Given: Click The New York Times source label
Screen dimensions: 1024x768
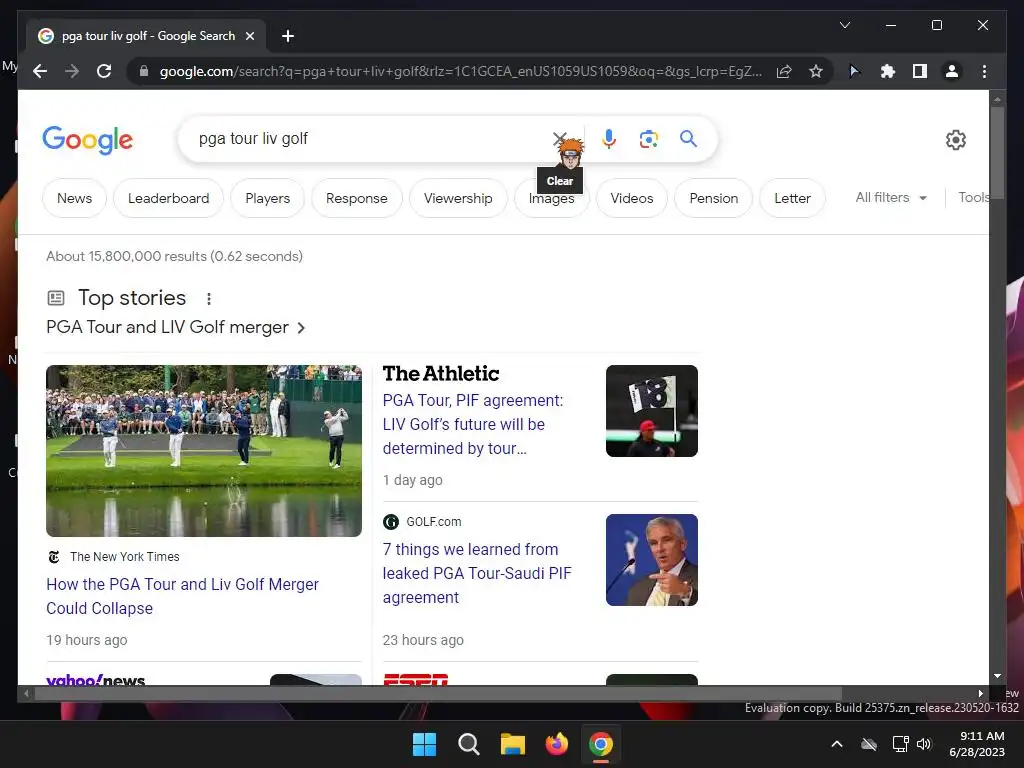Looking at the screenshot, I should click(124, 556).
